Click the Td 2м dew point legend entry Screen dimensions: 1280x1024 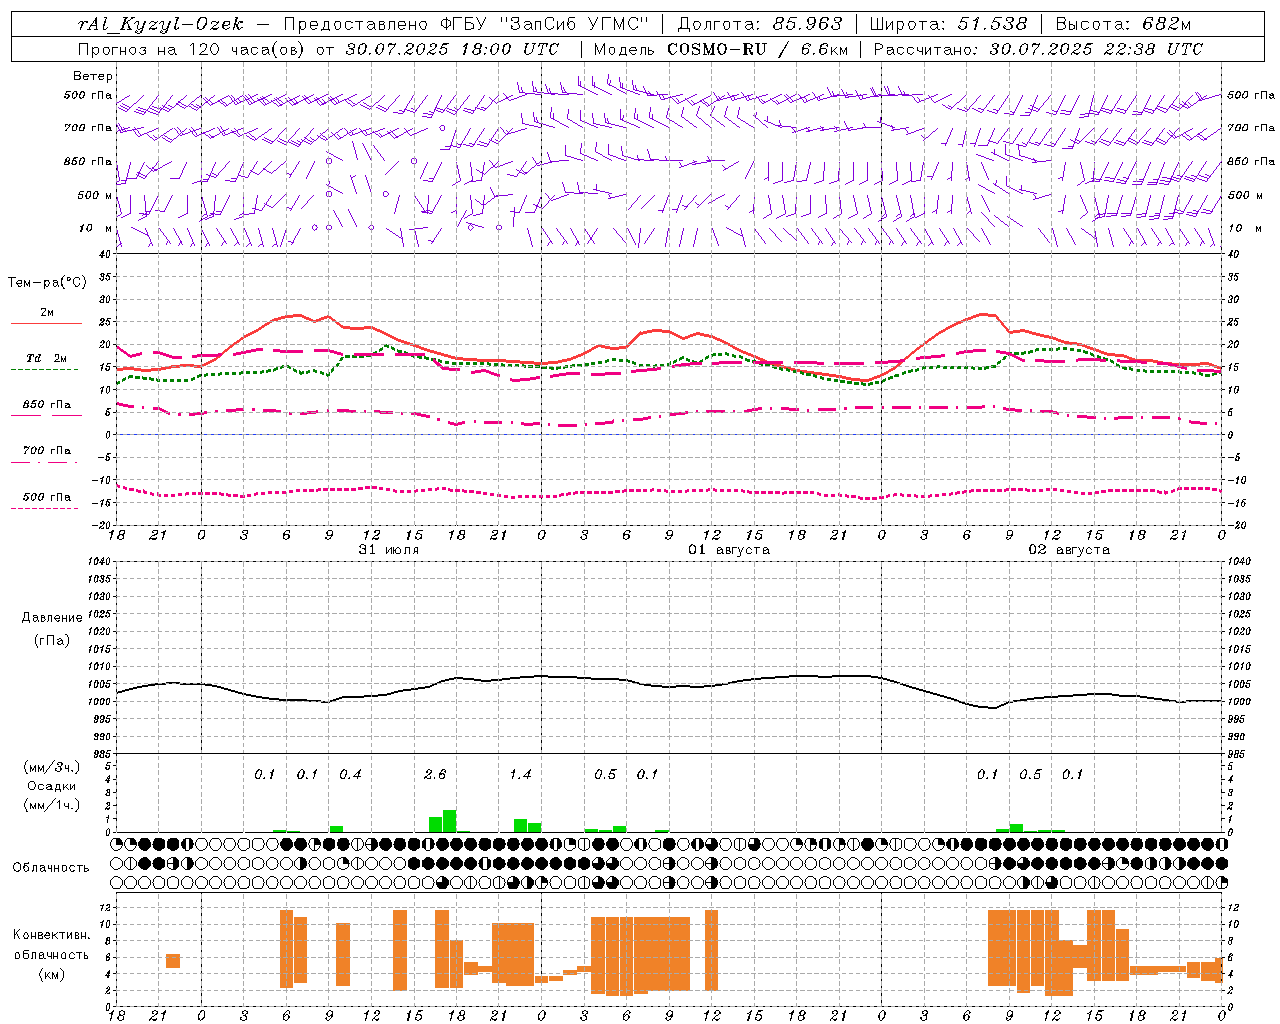click(46, 358)
